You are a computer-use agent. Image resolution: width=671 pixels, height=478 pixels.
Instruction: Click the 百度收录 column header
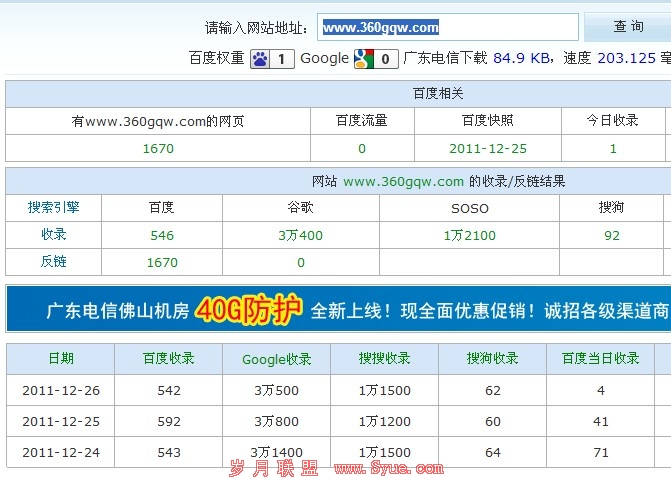(169, 358)
